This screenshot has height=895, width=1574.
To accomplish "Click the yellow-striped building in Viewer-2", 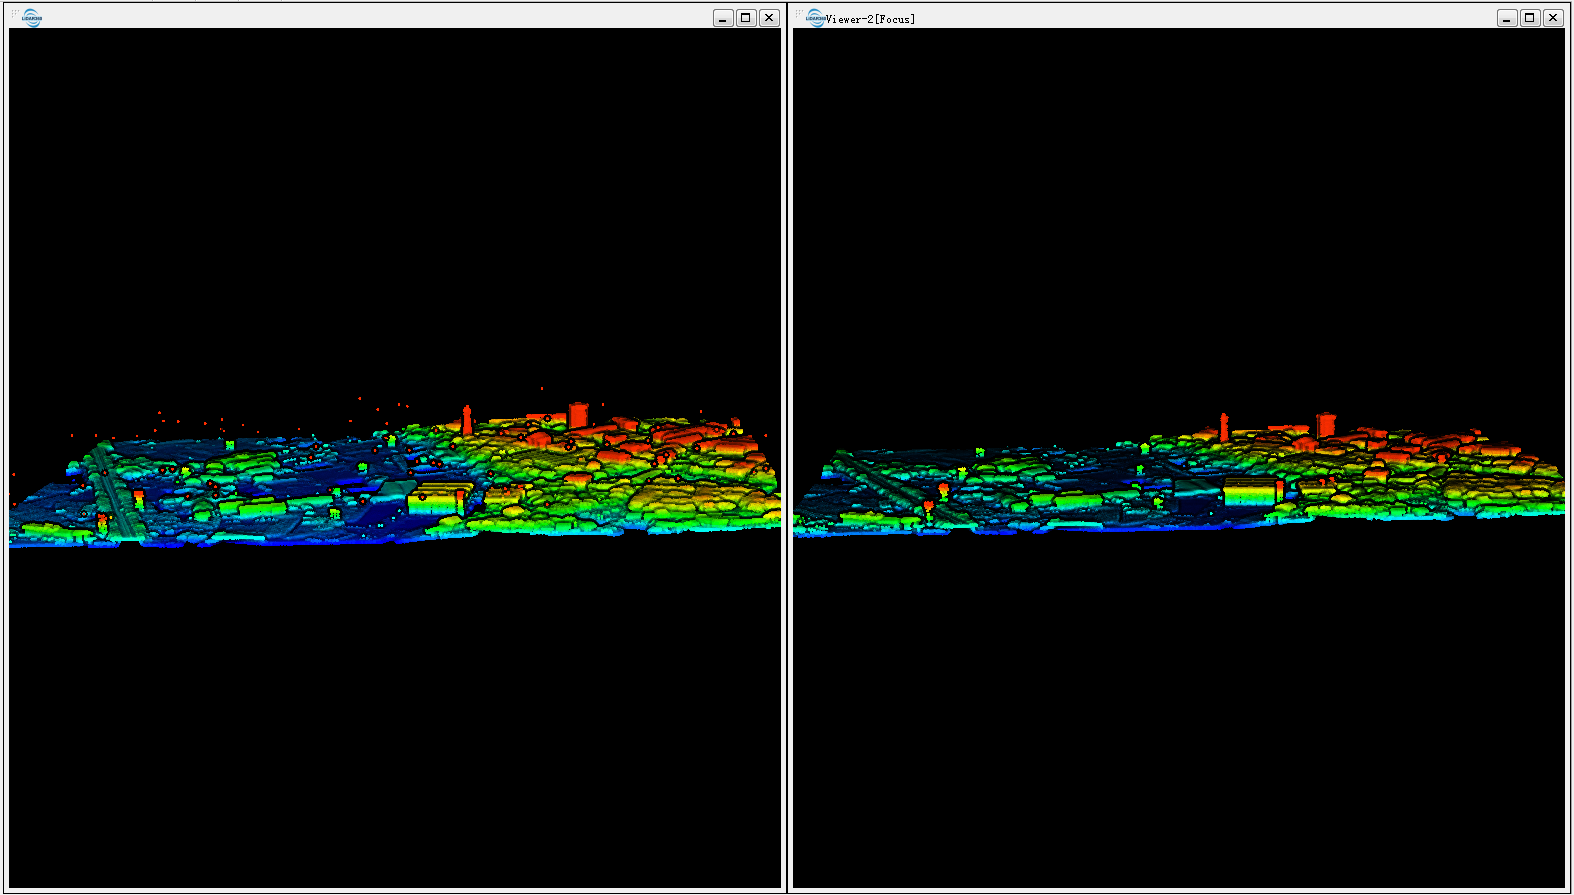I will coord(1249,492).
